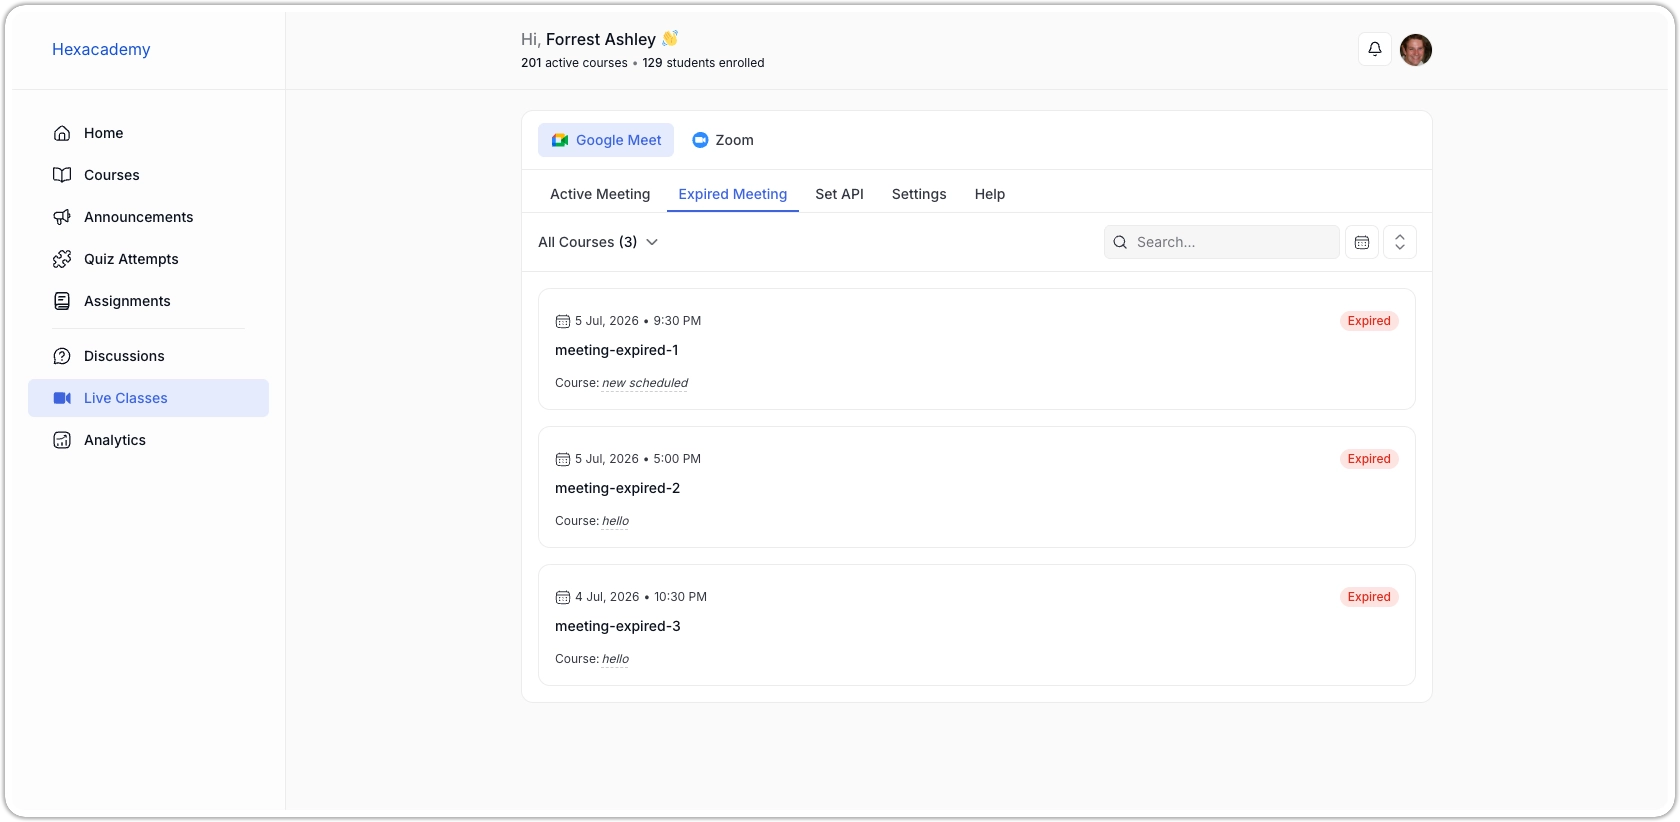Click calendar icon on meeting-expired-3 card

(562, 597)
